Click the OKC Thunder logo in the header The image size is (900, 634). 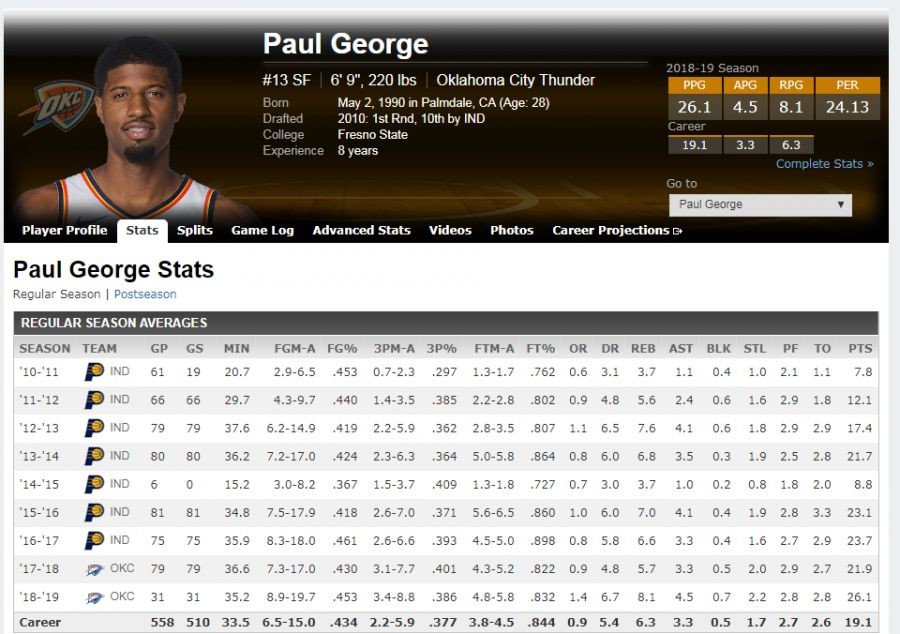tap(57, 108)
